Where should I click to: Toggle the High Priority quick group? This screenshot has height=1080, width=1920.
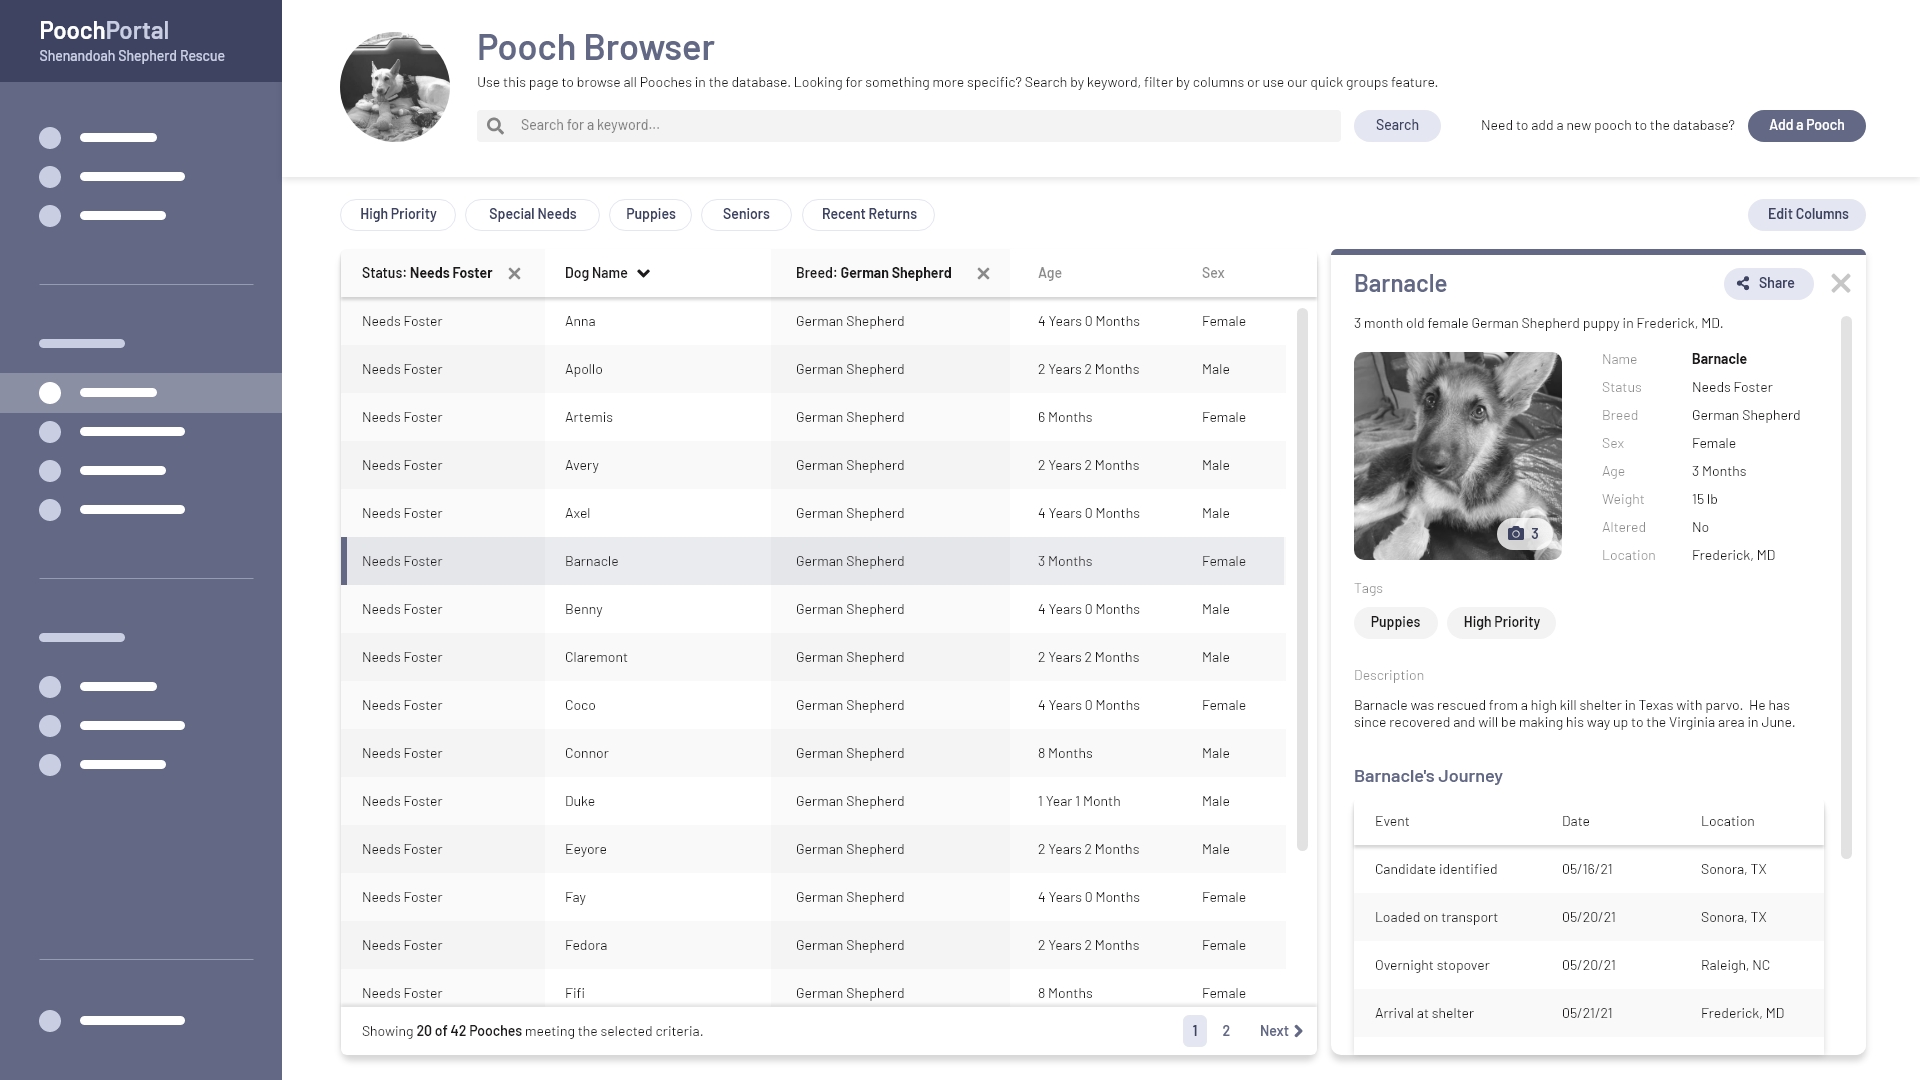[398, 215]
